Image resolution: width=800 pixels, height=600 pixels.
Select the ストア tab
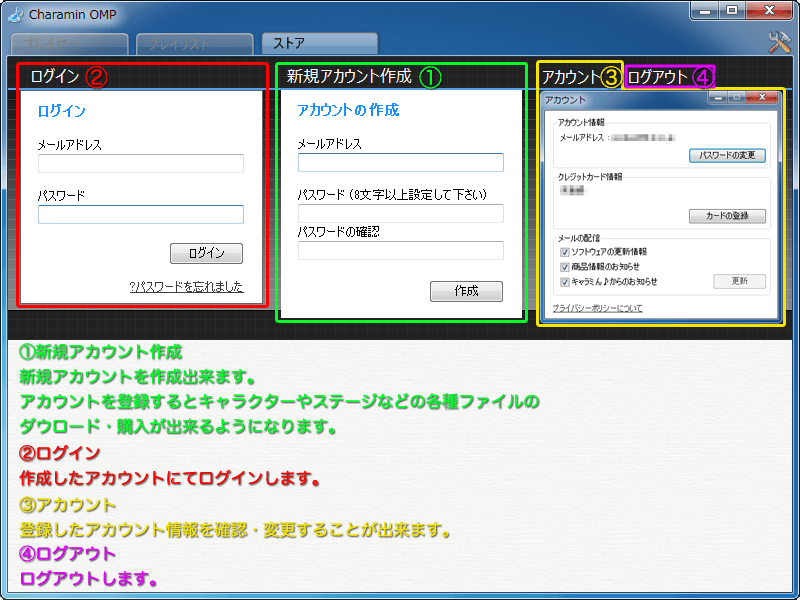pyautogui.click(x=320, y=43)
